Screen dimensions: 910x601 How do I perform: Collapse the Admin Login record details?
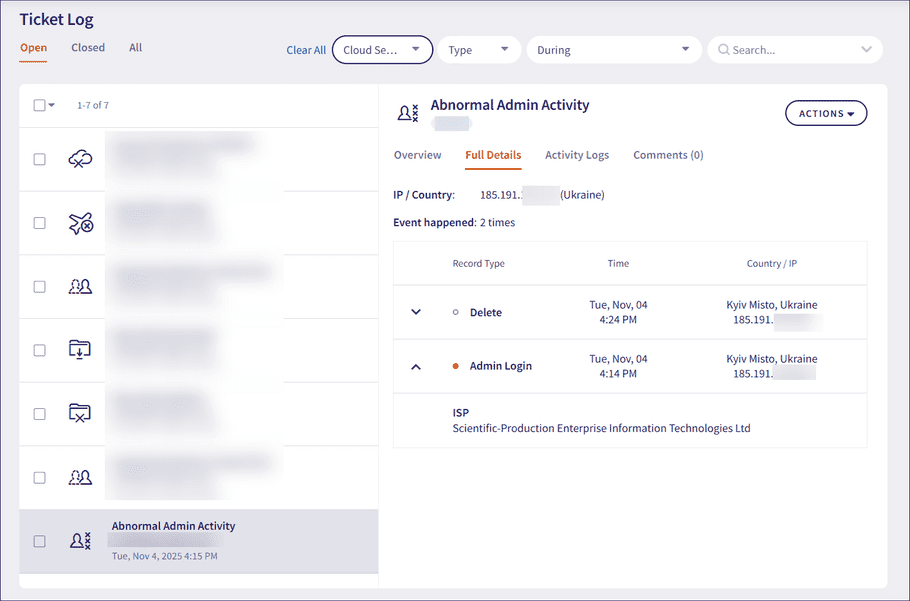click(x=416, y=366)
